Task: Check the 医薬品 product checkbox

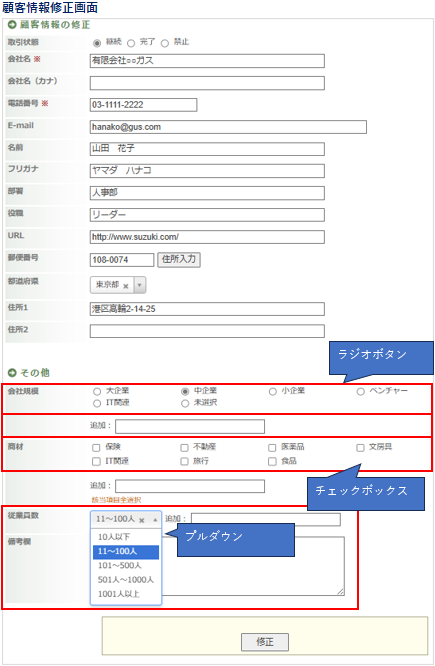Action: [x=272, y=448]
